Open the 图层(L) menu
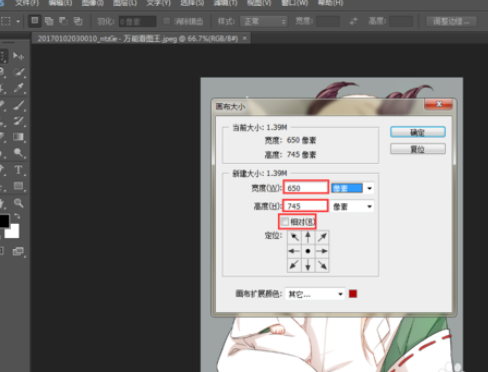The width and height of the screenshot is (488, 372). click(x=125, y=3)
